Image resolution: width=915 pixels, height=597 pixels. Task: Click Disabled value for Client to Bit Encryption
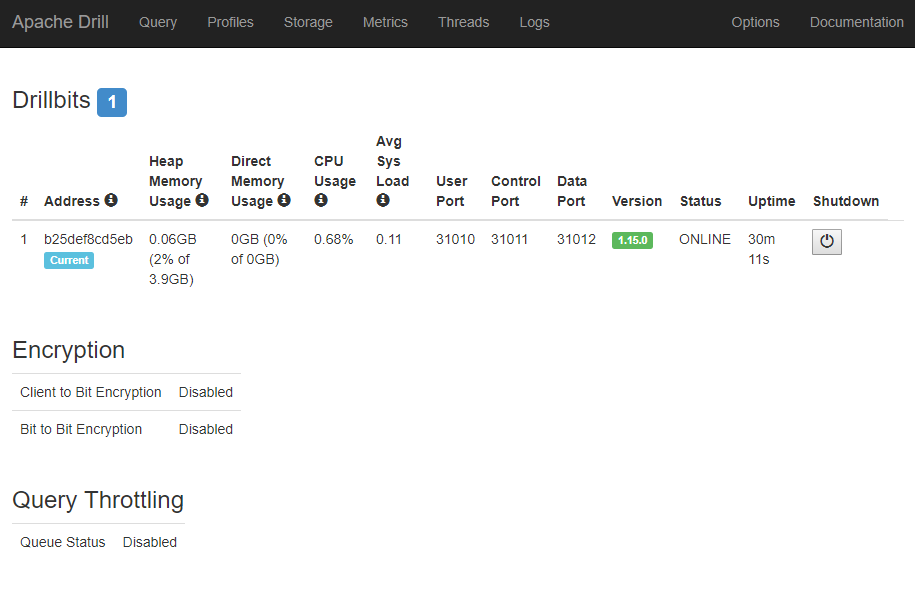205,392
